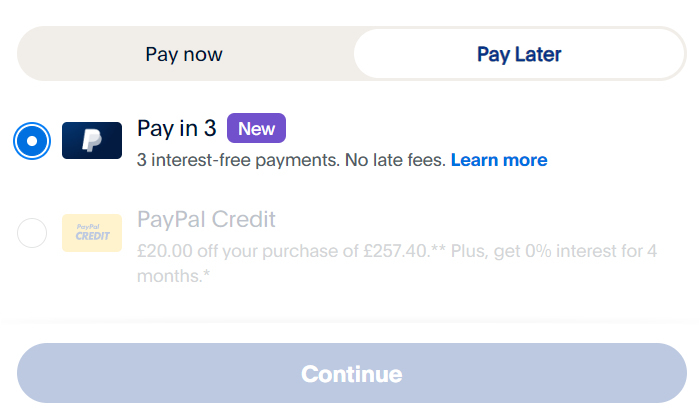The image size is (700, 420).
Task: Click the PayPal Credit option title
Action: [206, 219]
